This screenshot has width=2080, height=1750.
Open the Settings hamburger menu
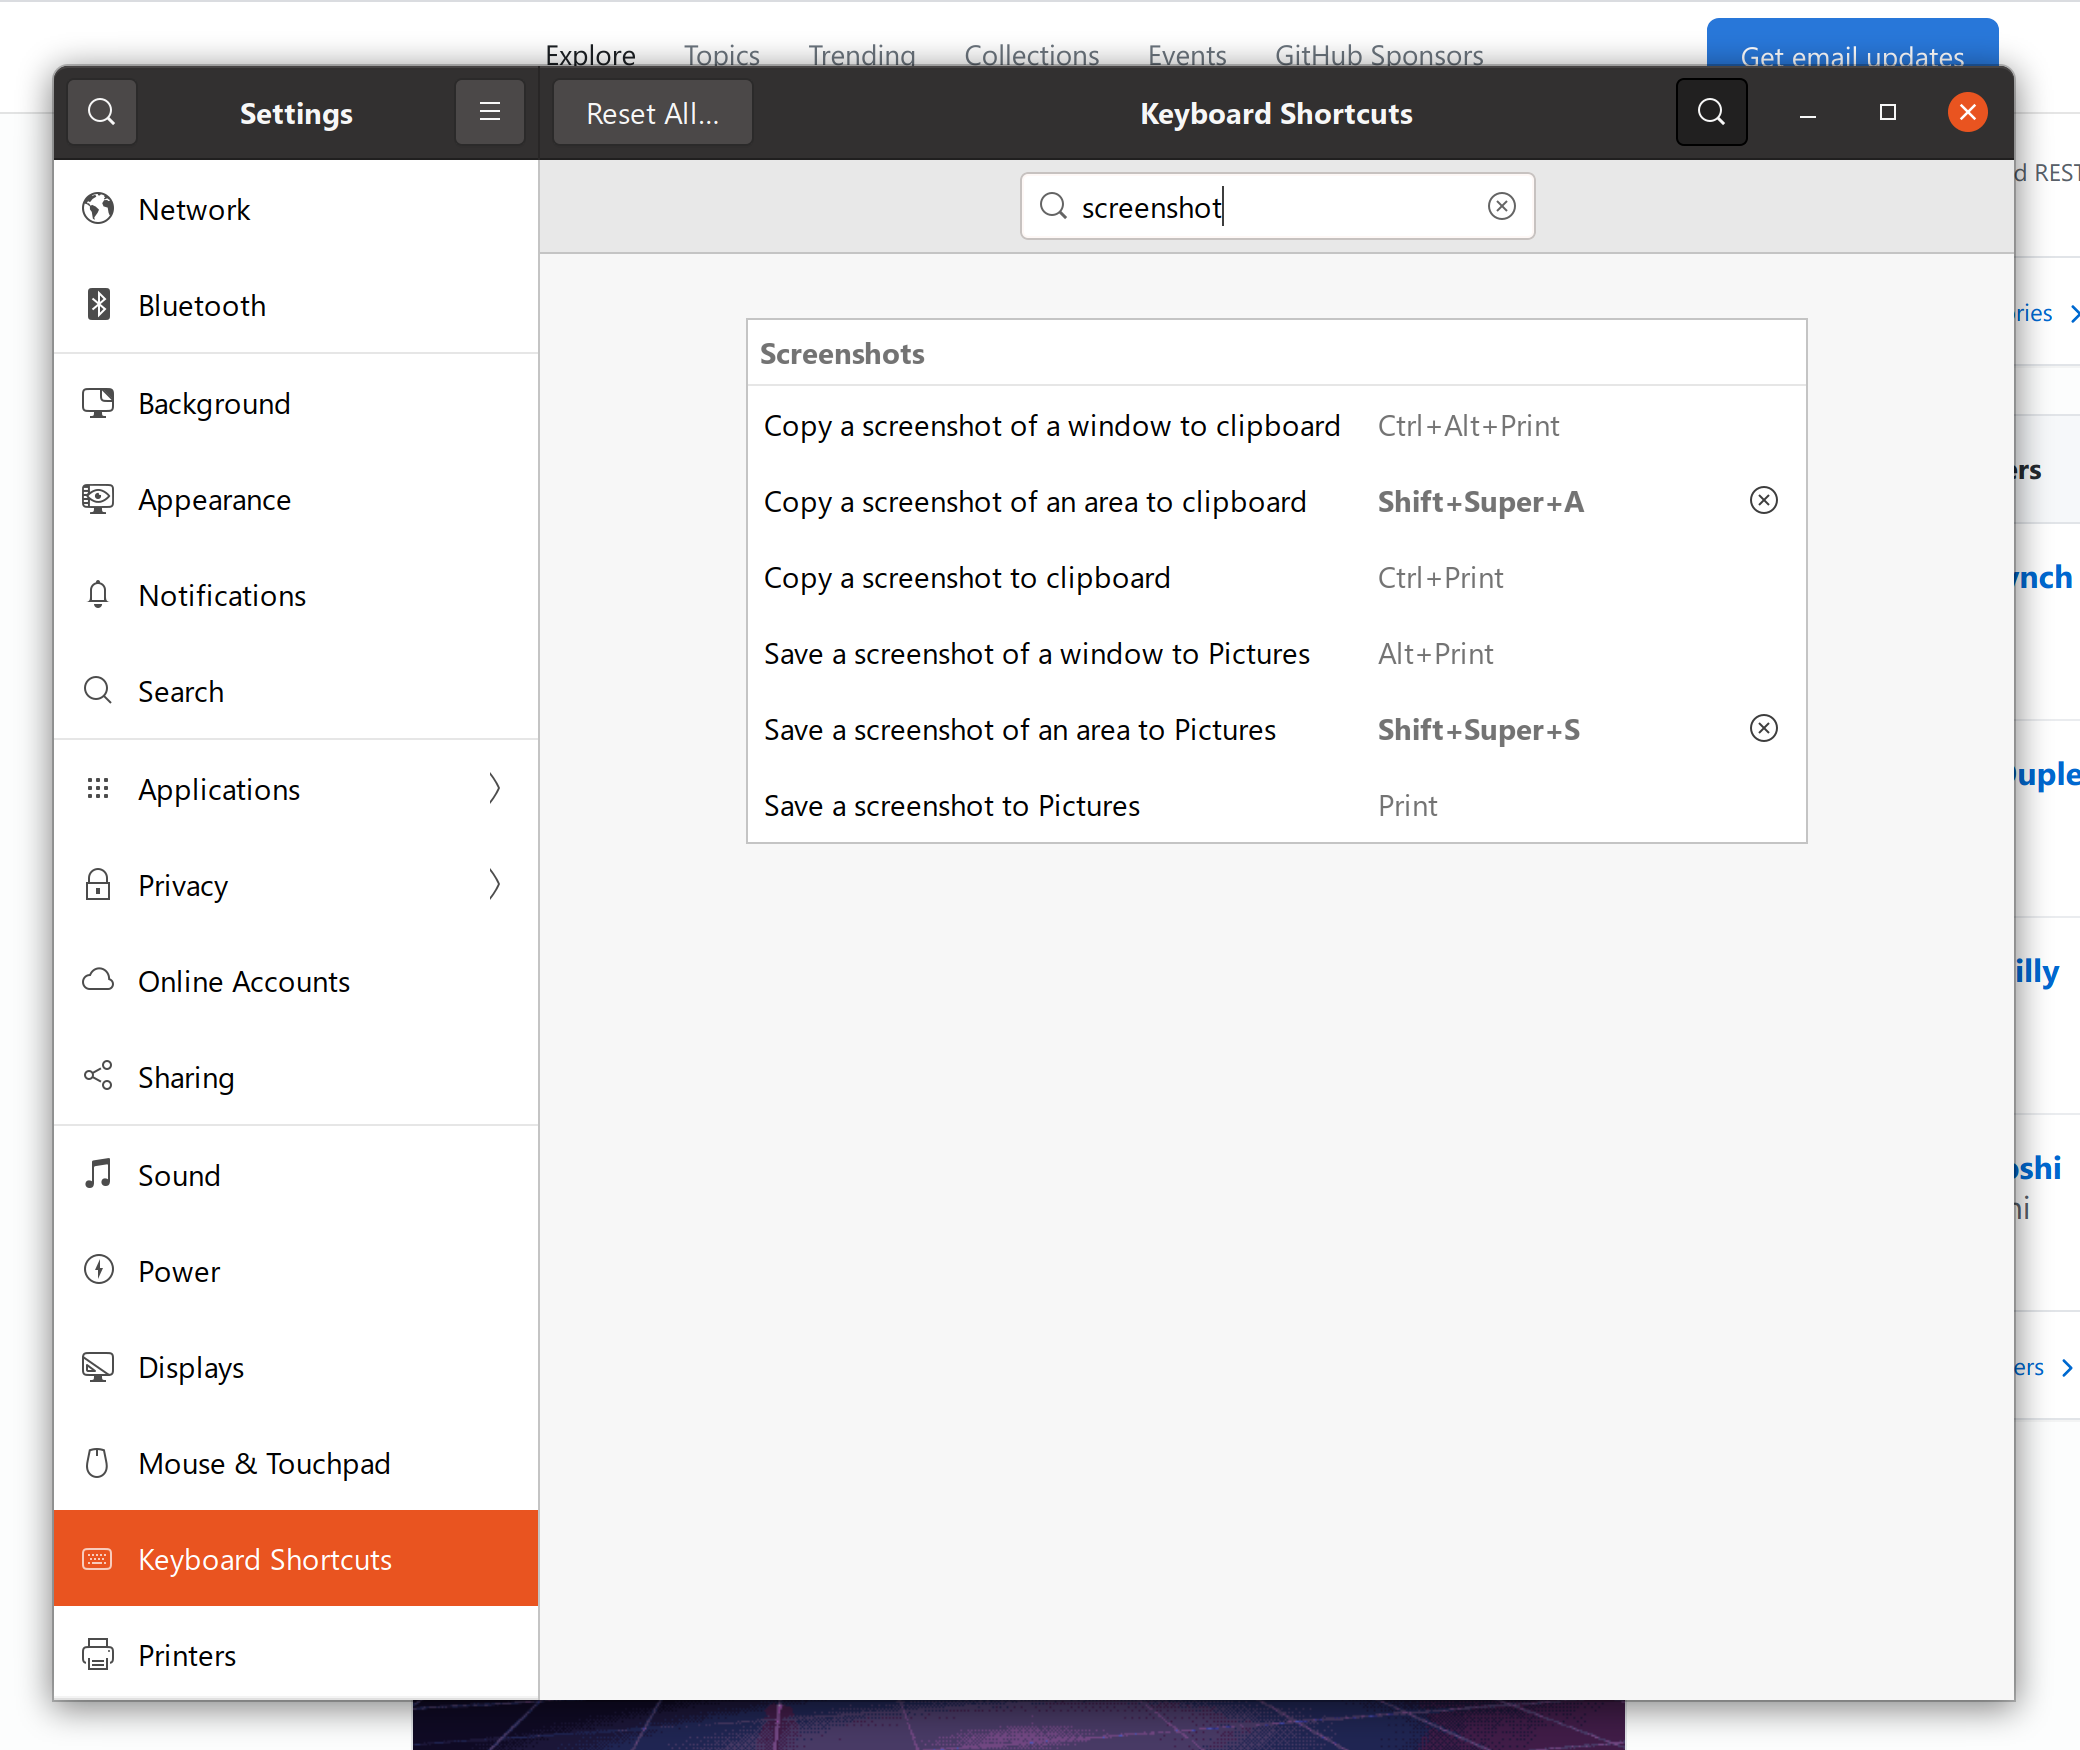(x=489, y=112)
